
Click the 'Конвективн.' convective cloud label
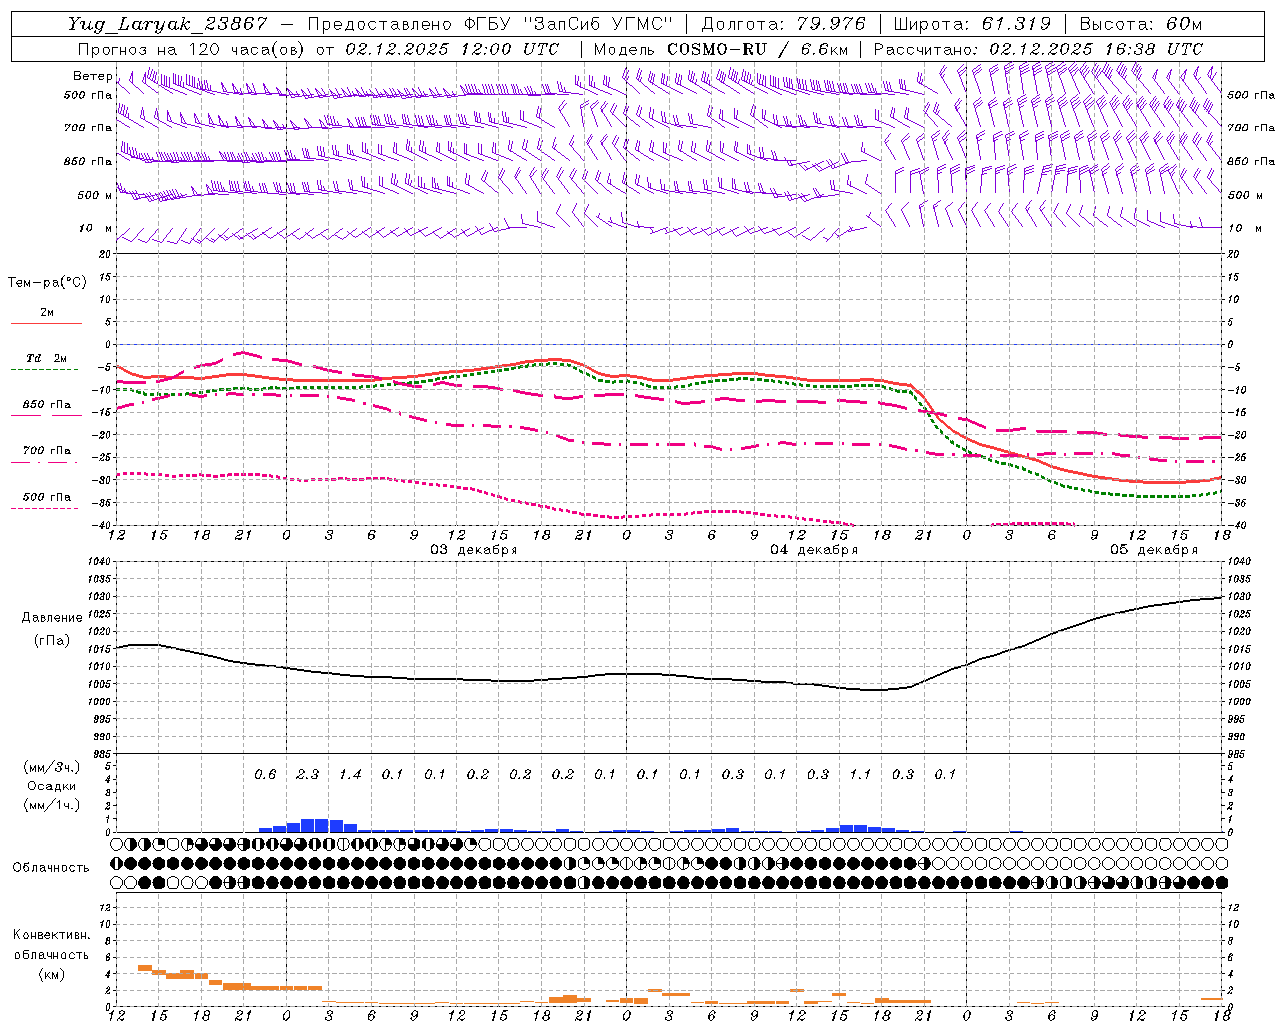click(51, 935)
